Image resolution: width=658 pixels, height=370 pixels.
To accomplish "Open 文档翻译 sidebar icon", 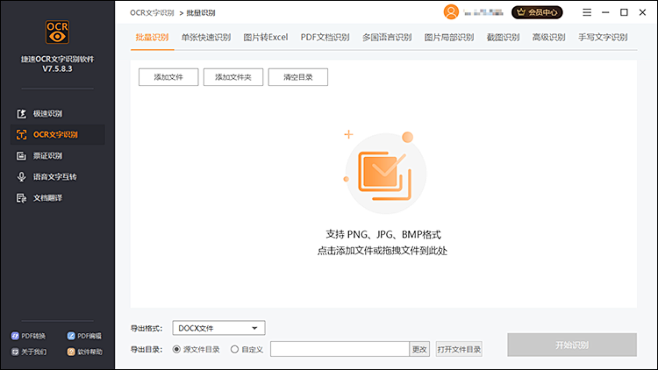I will tap(21, 198).
